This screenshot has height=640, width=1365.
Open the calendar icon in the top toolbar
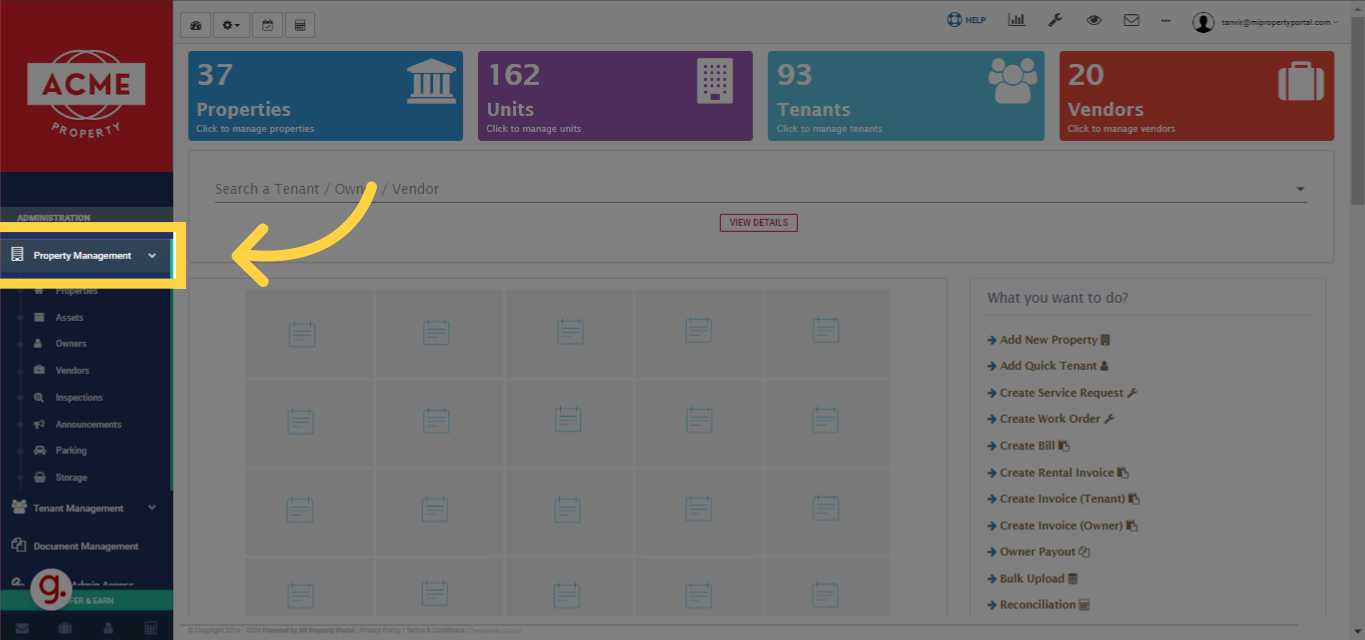point(267,24)
